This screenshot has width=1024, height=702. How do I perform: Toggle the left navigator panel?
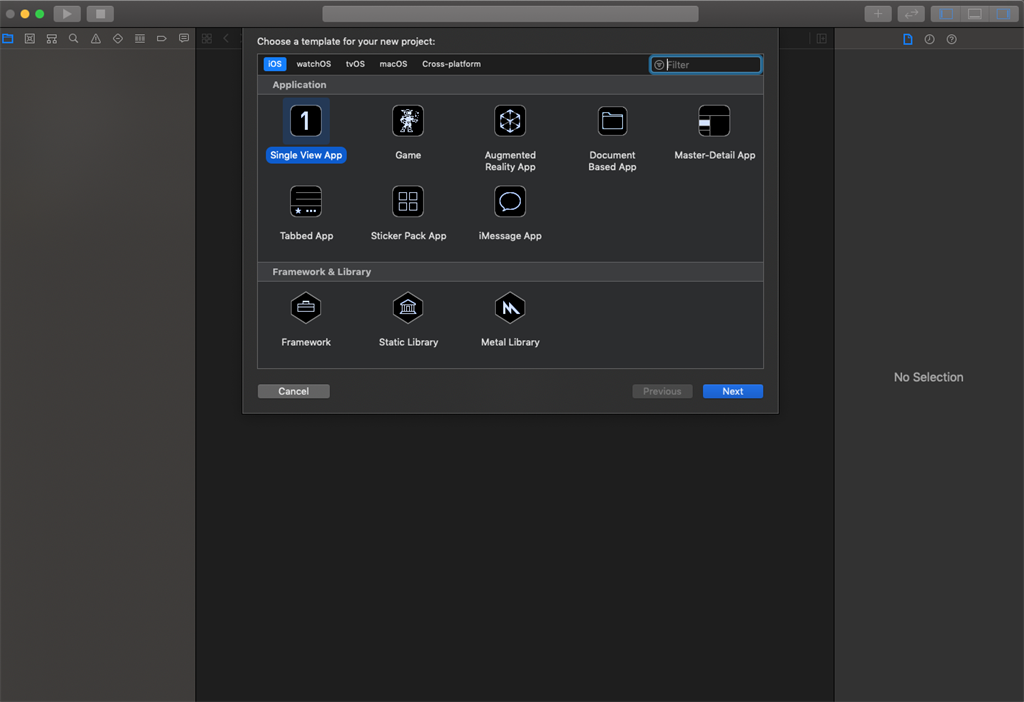(x=946, y=14)
